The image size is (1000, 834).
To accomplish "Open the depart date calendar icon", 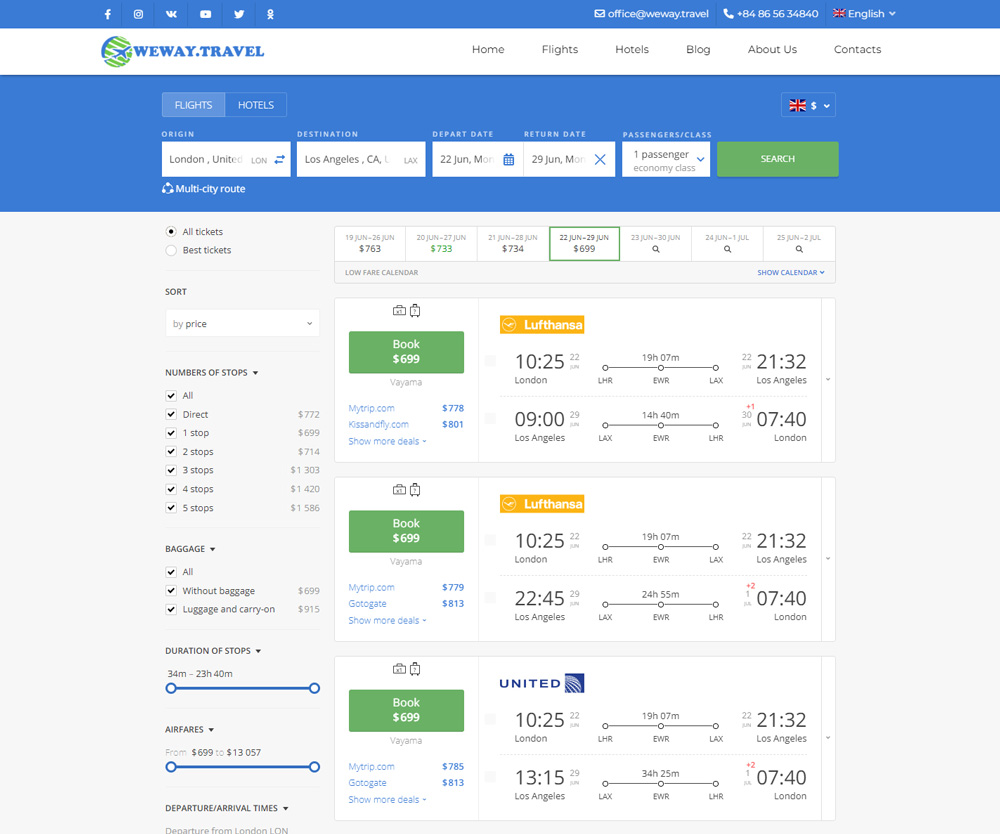I will [x=508, y=159].
